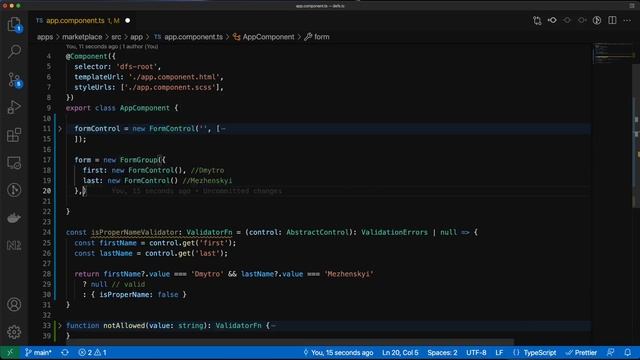Click the toggle file blame icon
The width and height of the screenshot is (640, 360).
(x=552, y=20)
